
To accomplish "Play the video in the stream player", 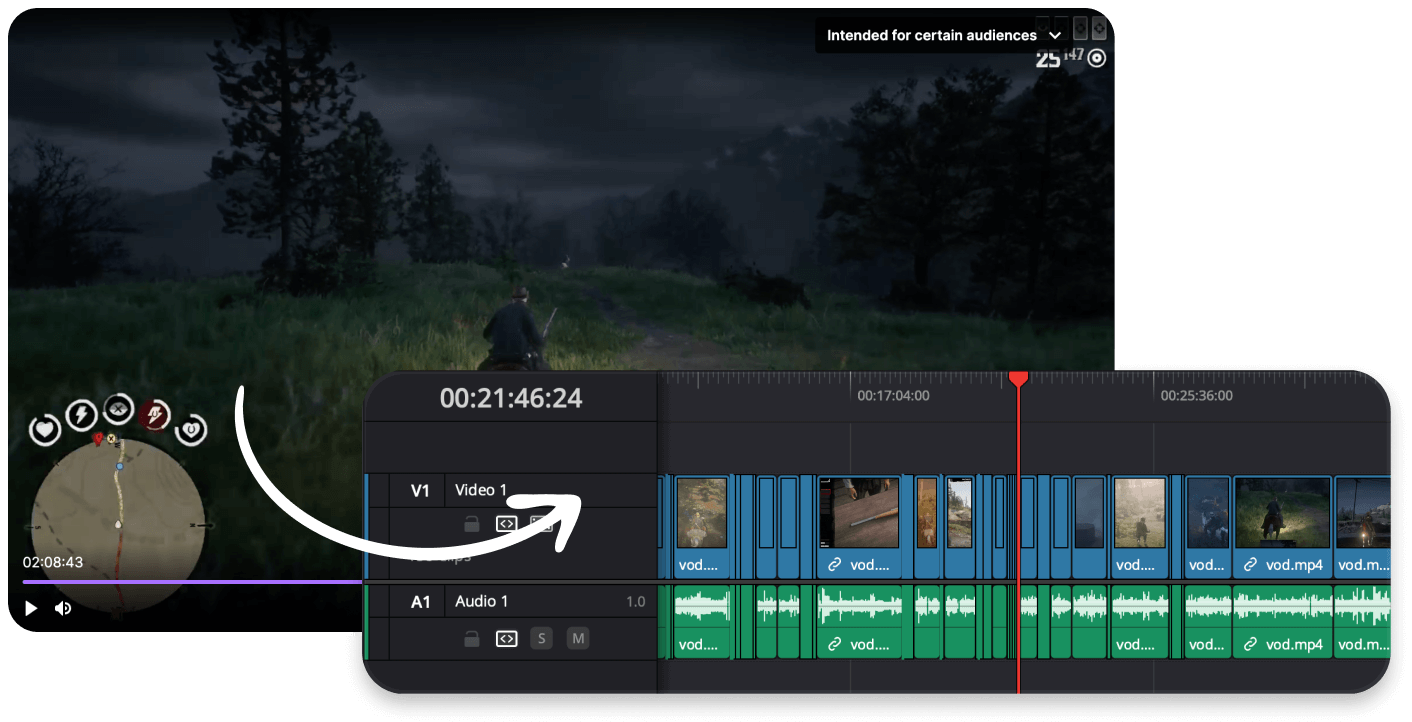I will point(31,608).
